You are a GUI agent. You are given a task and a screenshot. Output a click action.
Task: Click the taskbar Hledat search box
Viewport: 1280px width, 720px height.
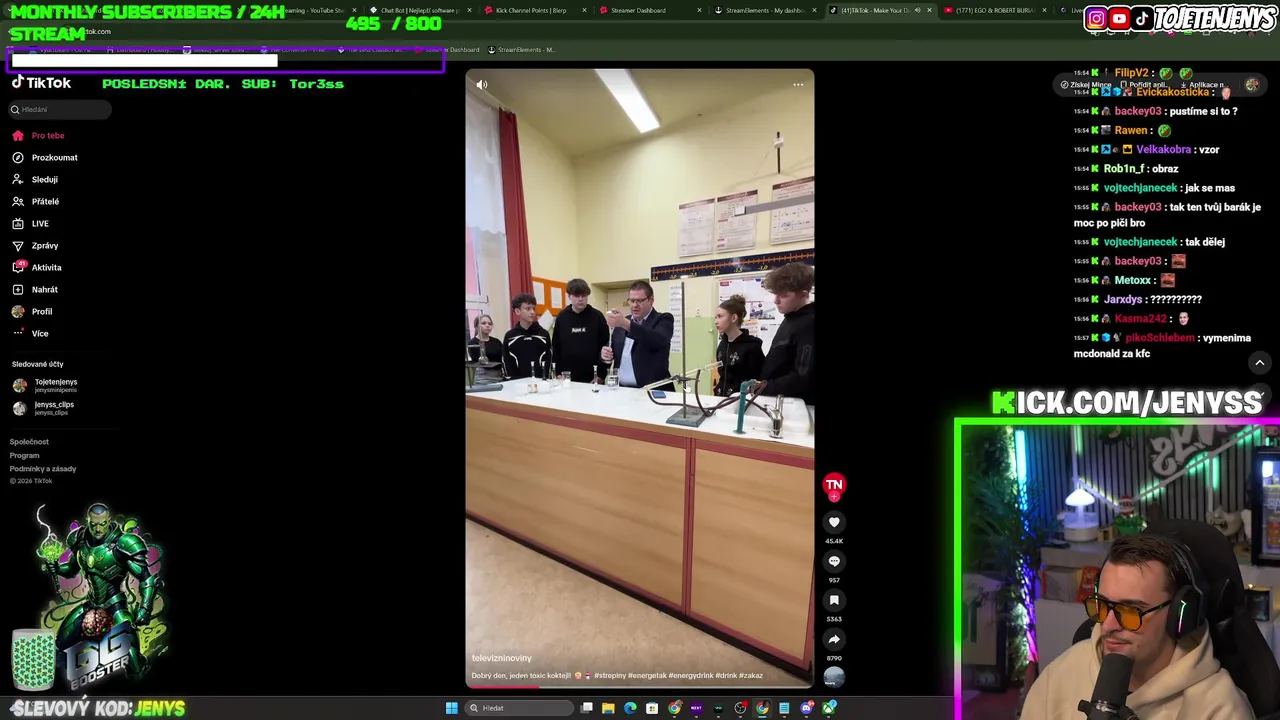tap(517, 708)
